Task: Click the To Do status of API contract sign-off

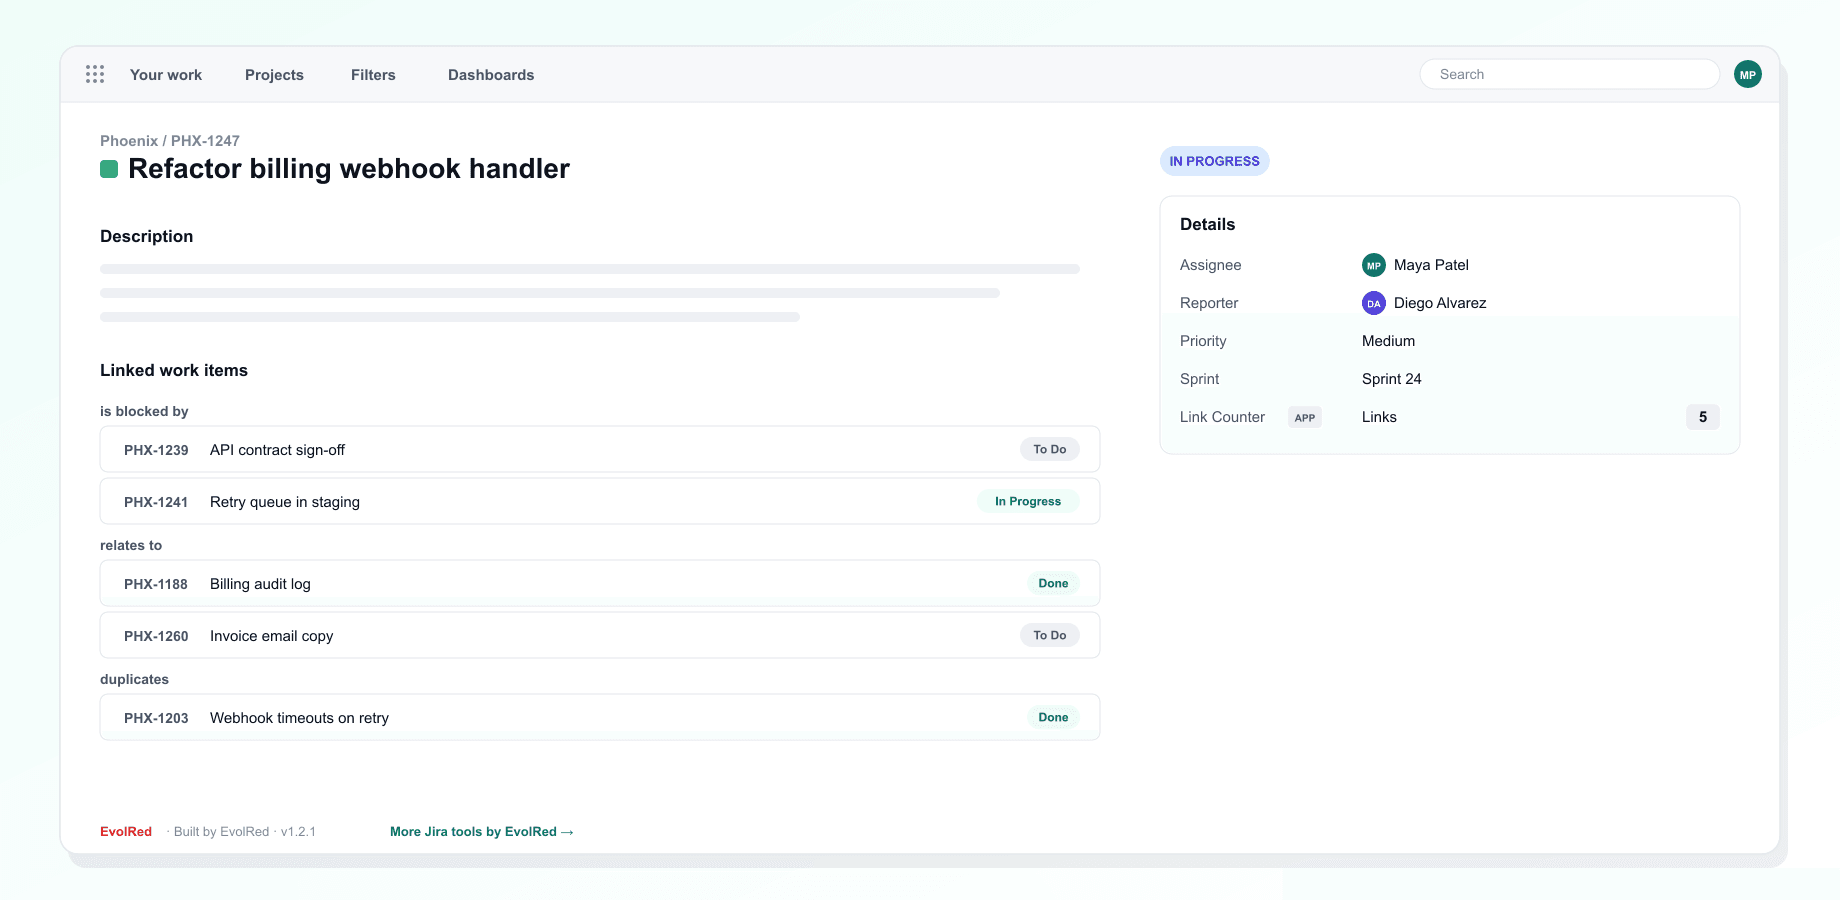Action: (1050, 449)
